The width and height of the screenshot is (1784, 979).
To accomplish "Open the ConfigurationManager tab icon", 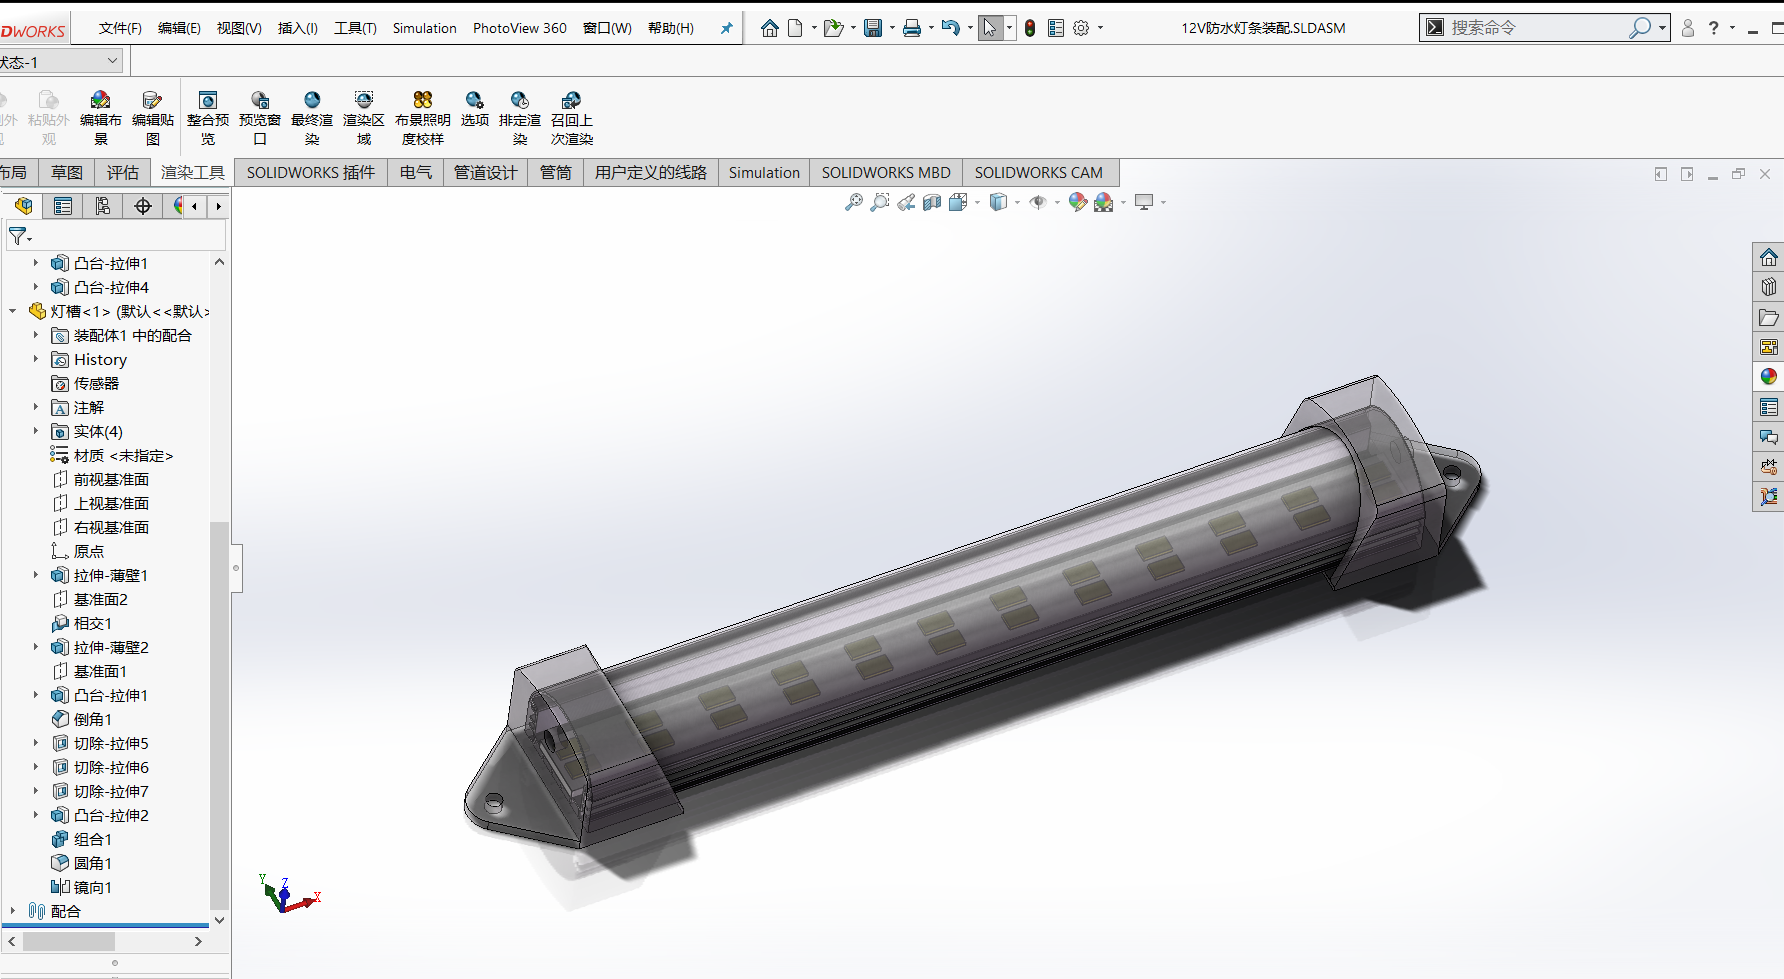I will point(103,206).
